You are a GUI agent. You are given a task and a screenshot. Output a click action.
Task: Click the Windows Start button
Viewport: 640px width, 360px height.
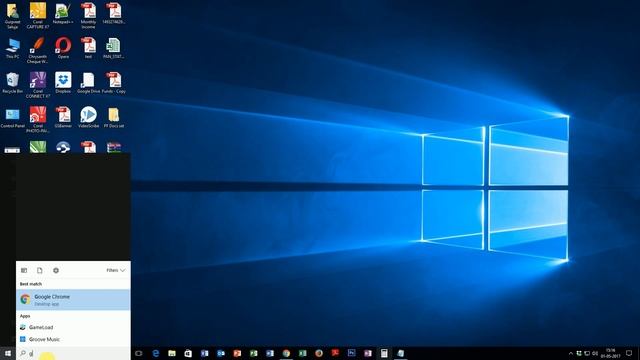(8, 353)
